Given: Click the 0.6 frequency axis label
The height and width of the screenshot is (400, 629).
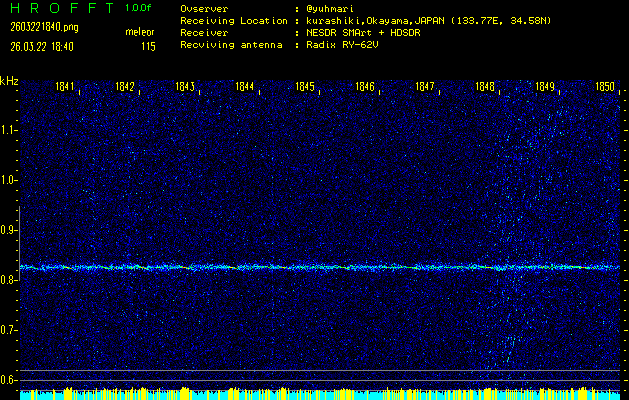Looking at the screenshot, I should tap(9, 380).
